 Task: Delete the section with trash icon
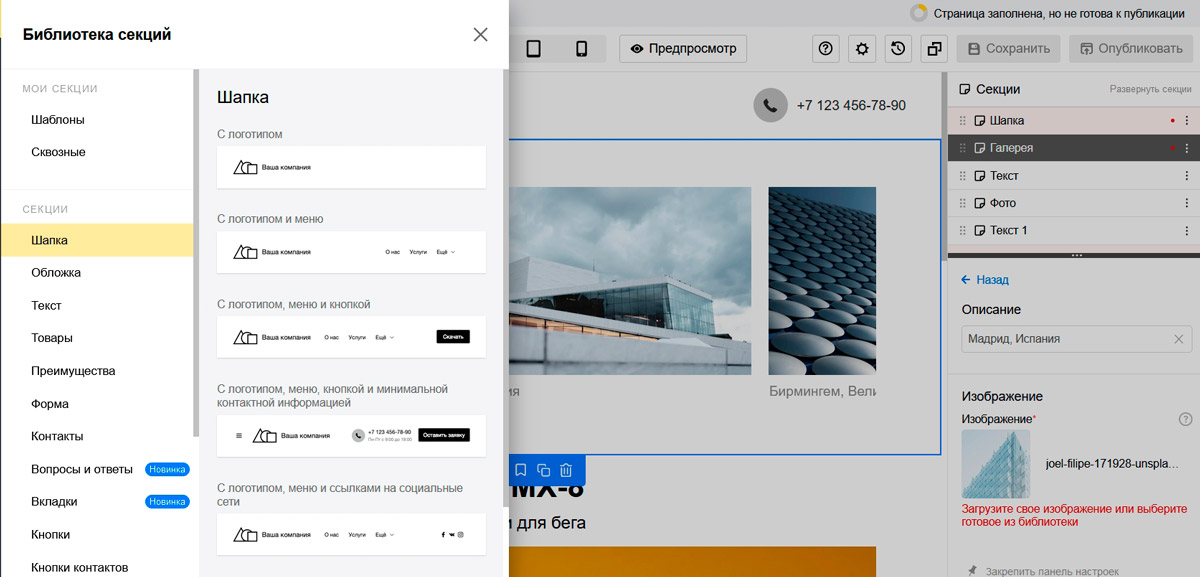point(566,470)
